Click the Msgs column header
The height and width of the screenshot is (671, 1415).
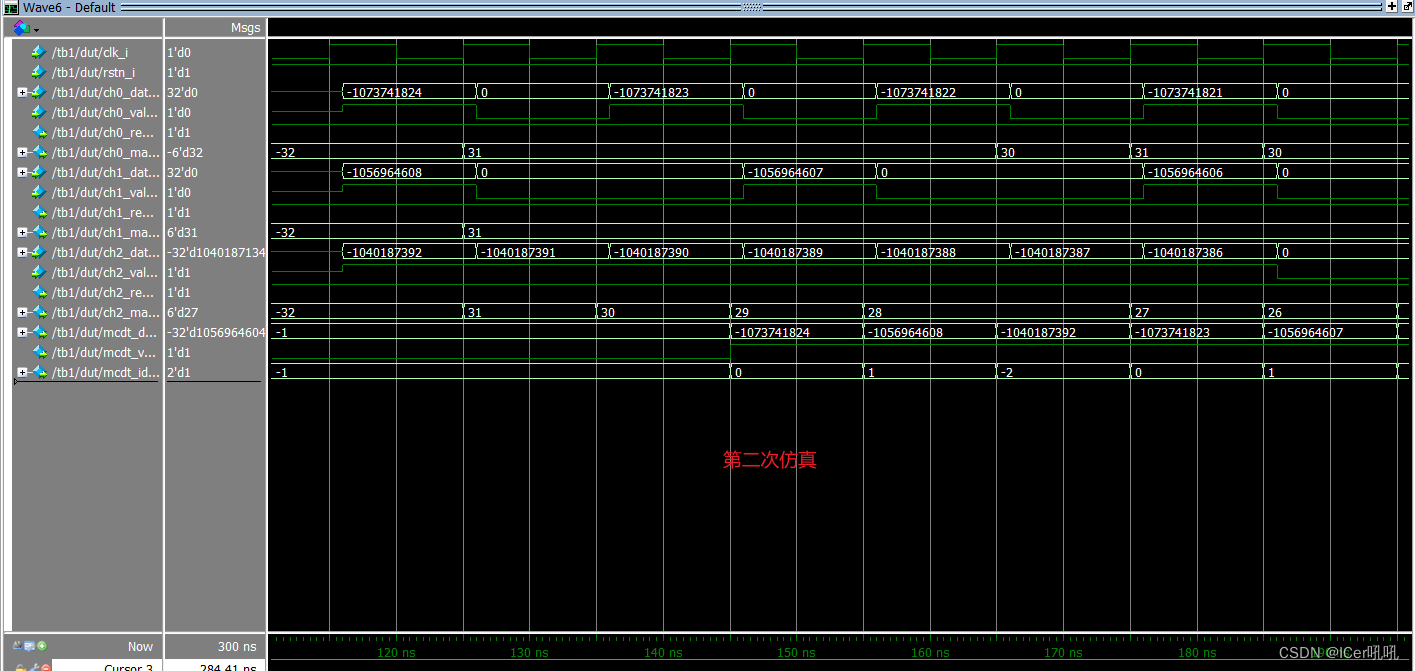(245, 28)
